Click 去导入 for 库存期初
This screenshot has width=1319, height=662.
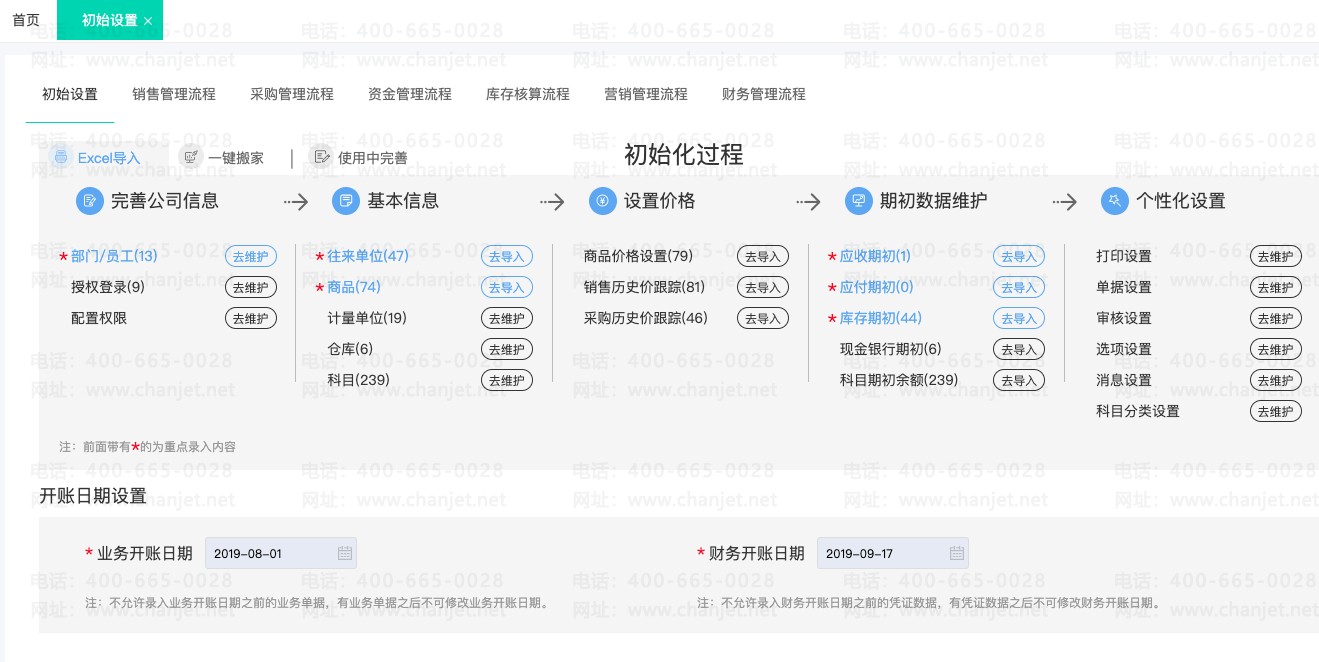(1019, 319)
